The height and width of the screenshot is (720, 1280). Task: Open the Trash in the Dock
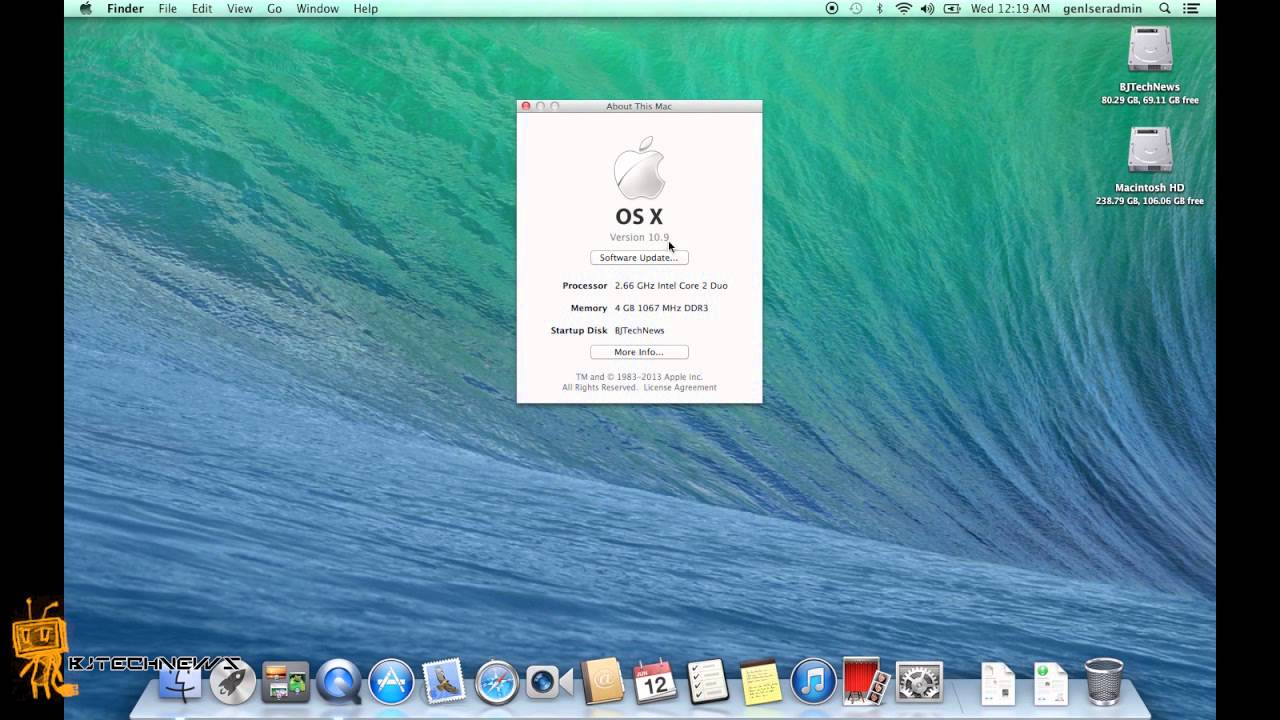[1104, 682]
